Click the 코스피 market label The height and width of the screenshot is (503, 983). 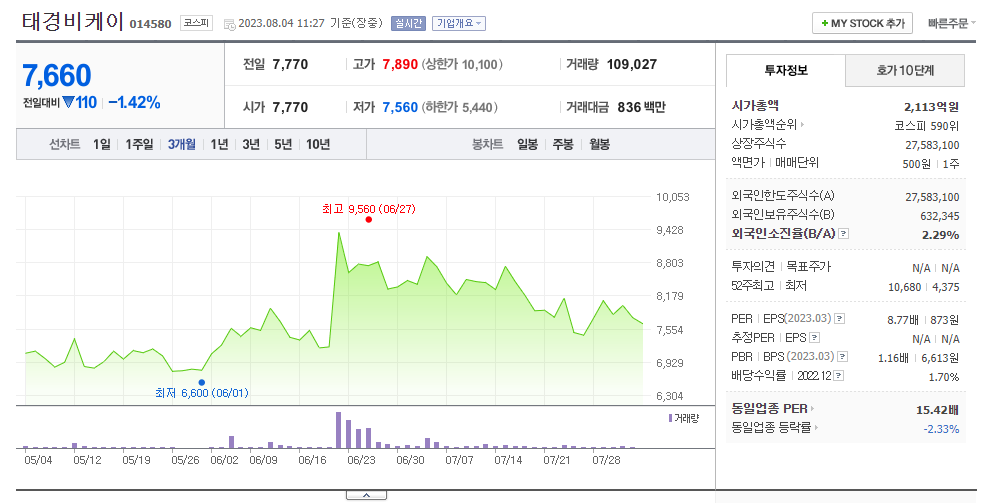[x=196, y=23]
